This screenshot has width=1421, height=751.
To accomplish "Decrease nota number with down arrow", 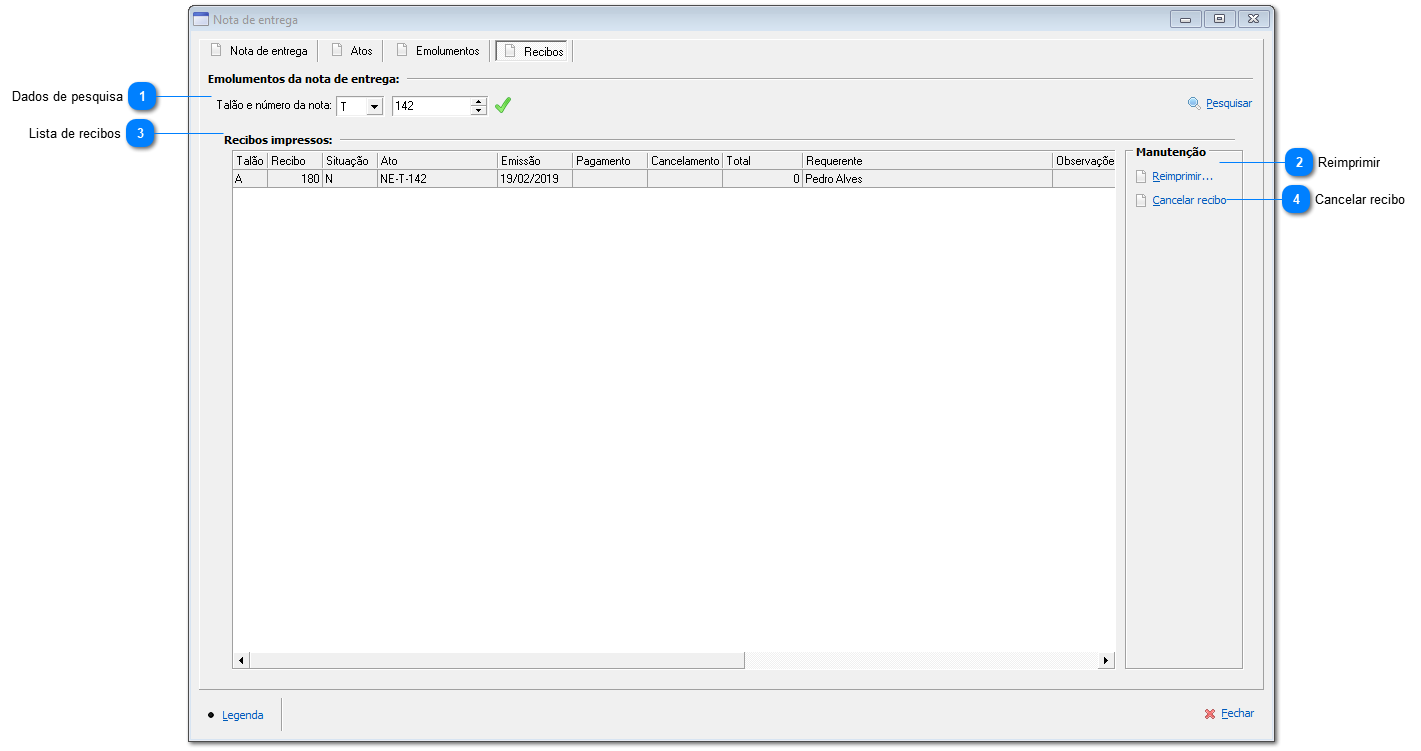I will click(479, 111).
